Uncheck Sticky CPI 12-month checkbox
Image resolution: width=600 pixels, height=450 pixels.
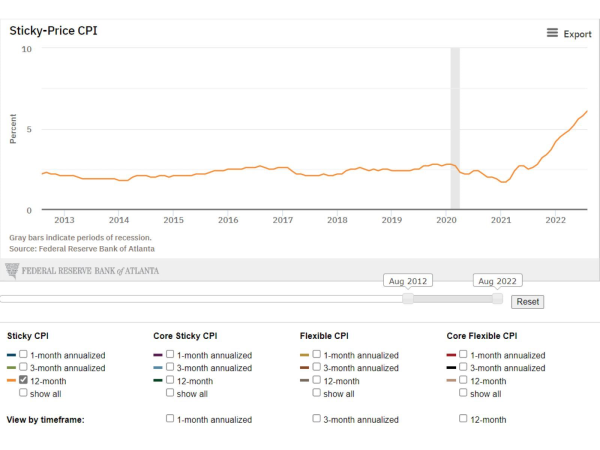click(23, 380)
